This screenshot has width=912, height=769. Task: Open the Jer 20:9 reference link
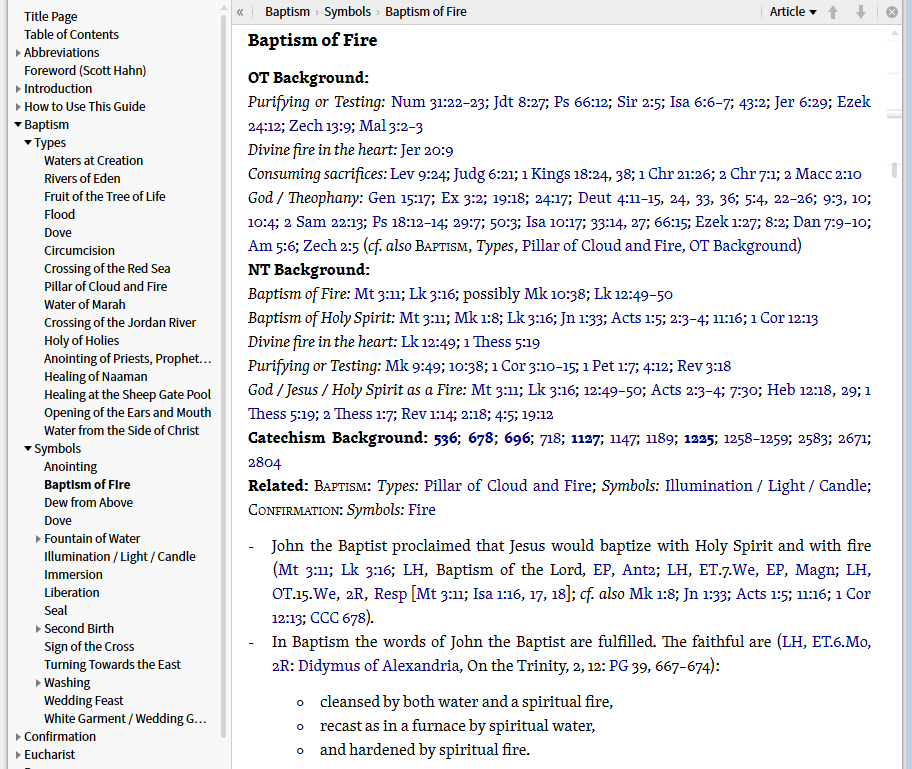[x=427, y=150]
